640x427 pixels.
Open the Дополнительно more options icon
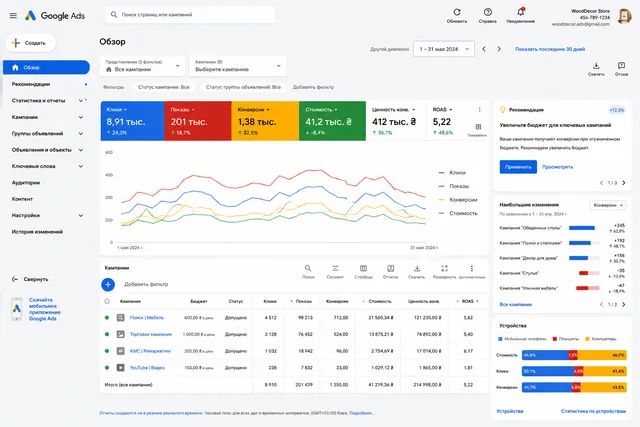pos(472,268)
